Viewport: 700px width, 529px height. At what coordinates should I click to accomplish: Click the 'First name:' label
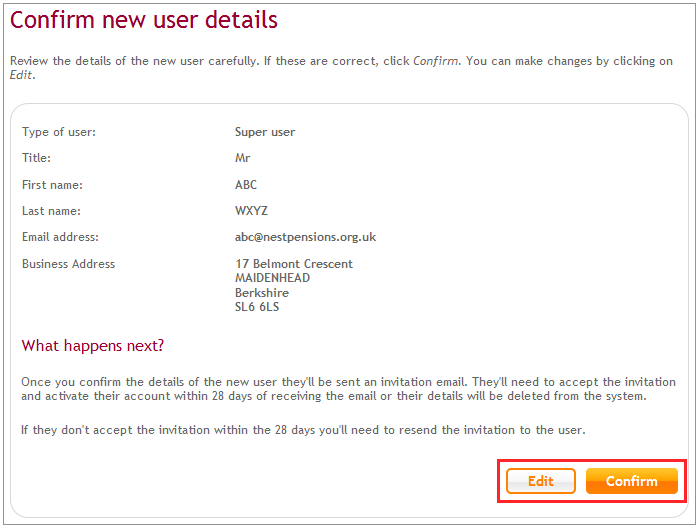(52, 185)
